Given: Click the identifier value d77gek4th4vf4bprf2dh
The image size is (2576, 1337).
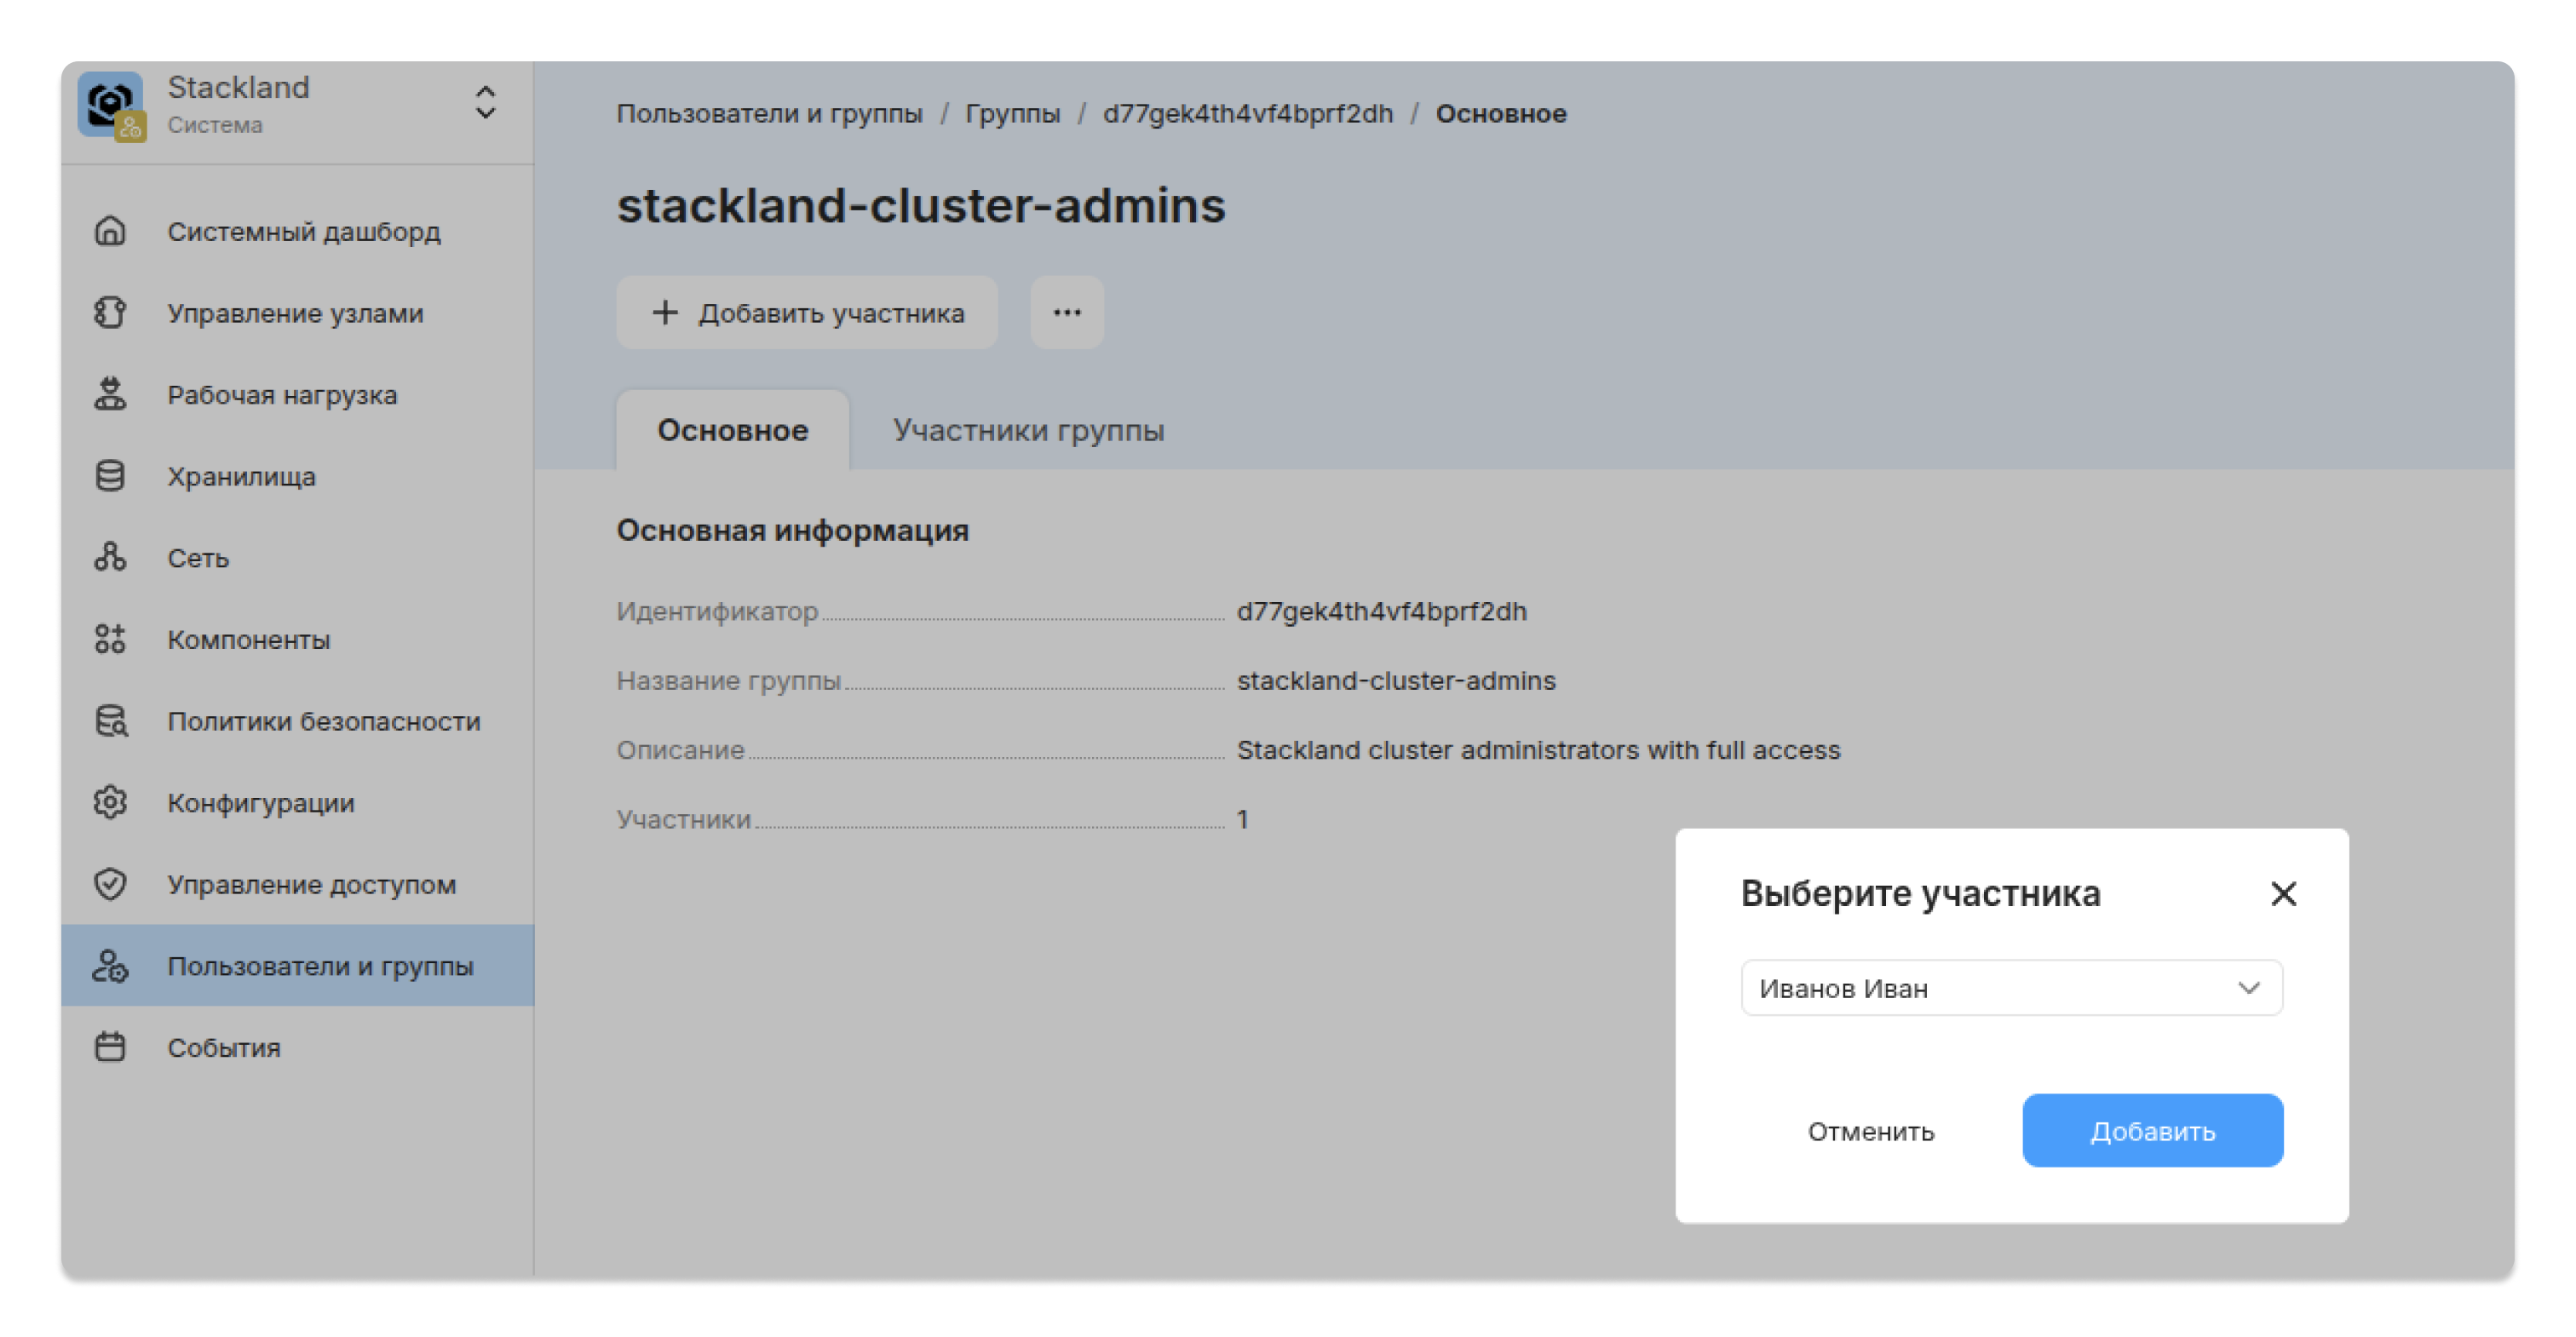Looking at the screenshot, I should point(1382,611).
